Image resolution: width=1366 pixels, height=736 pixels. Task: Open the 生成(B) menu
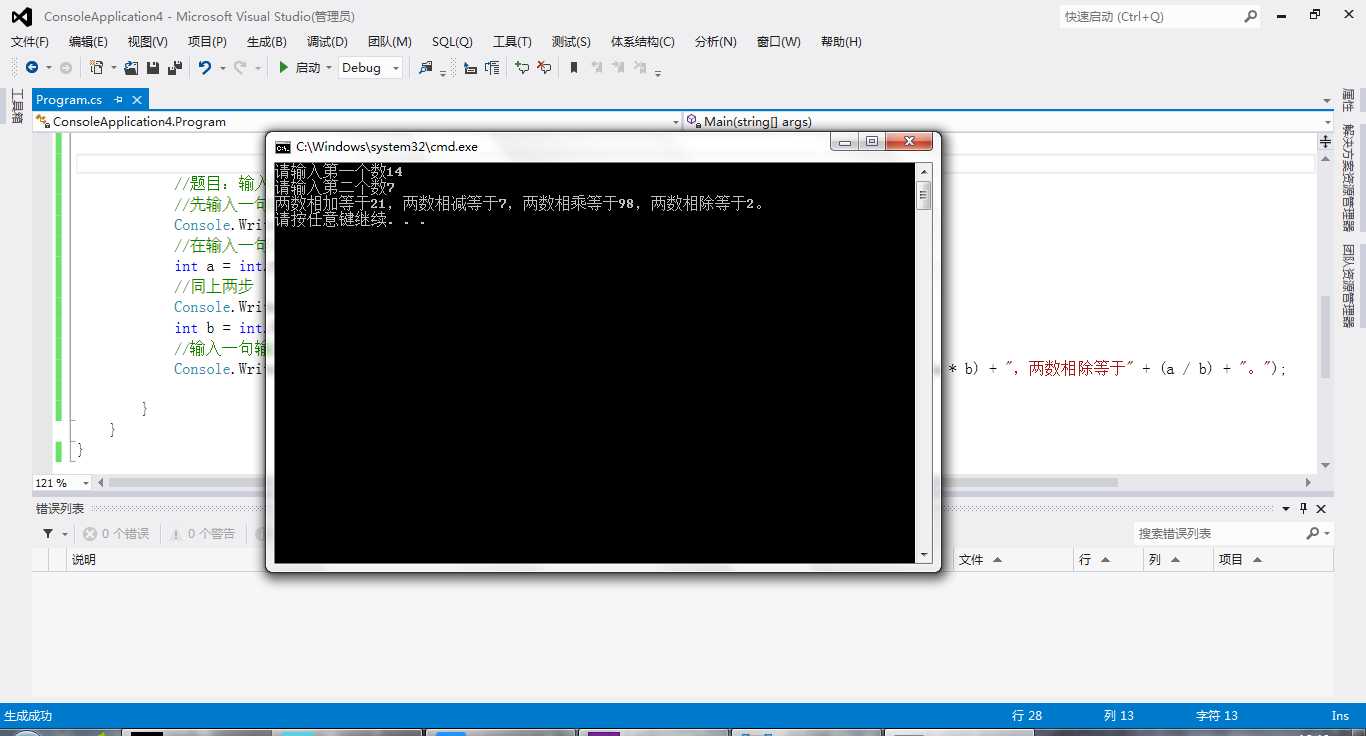tap(266, 41)
